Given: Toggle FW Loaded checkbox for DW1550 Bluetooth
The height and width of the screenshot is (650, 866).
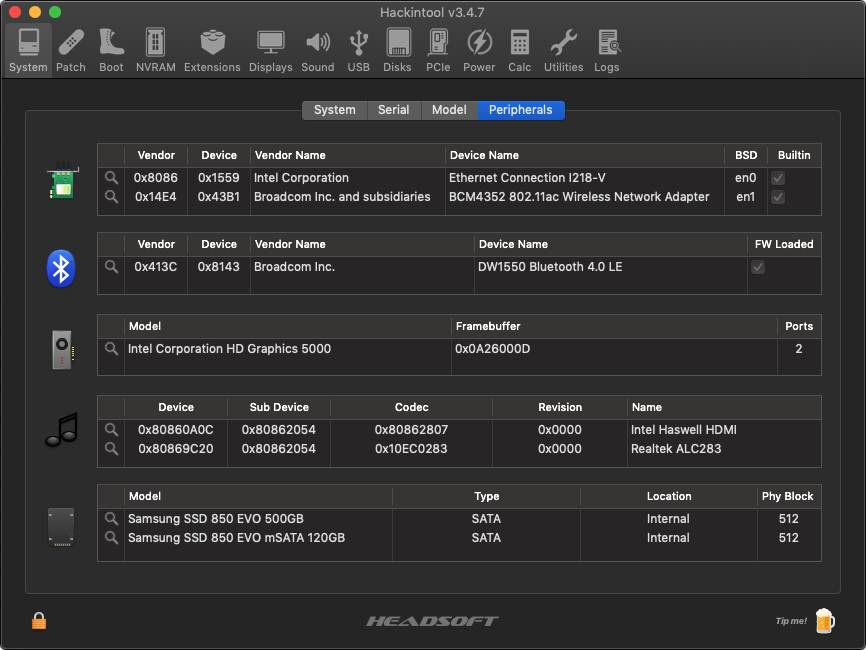Looking at the screenshot, I should point(758,267).
